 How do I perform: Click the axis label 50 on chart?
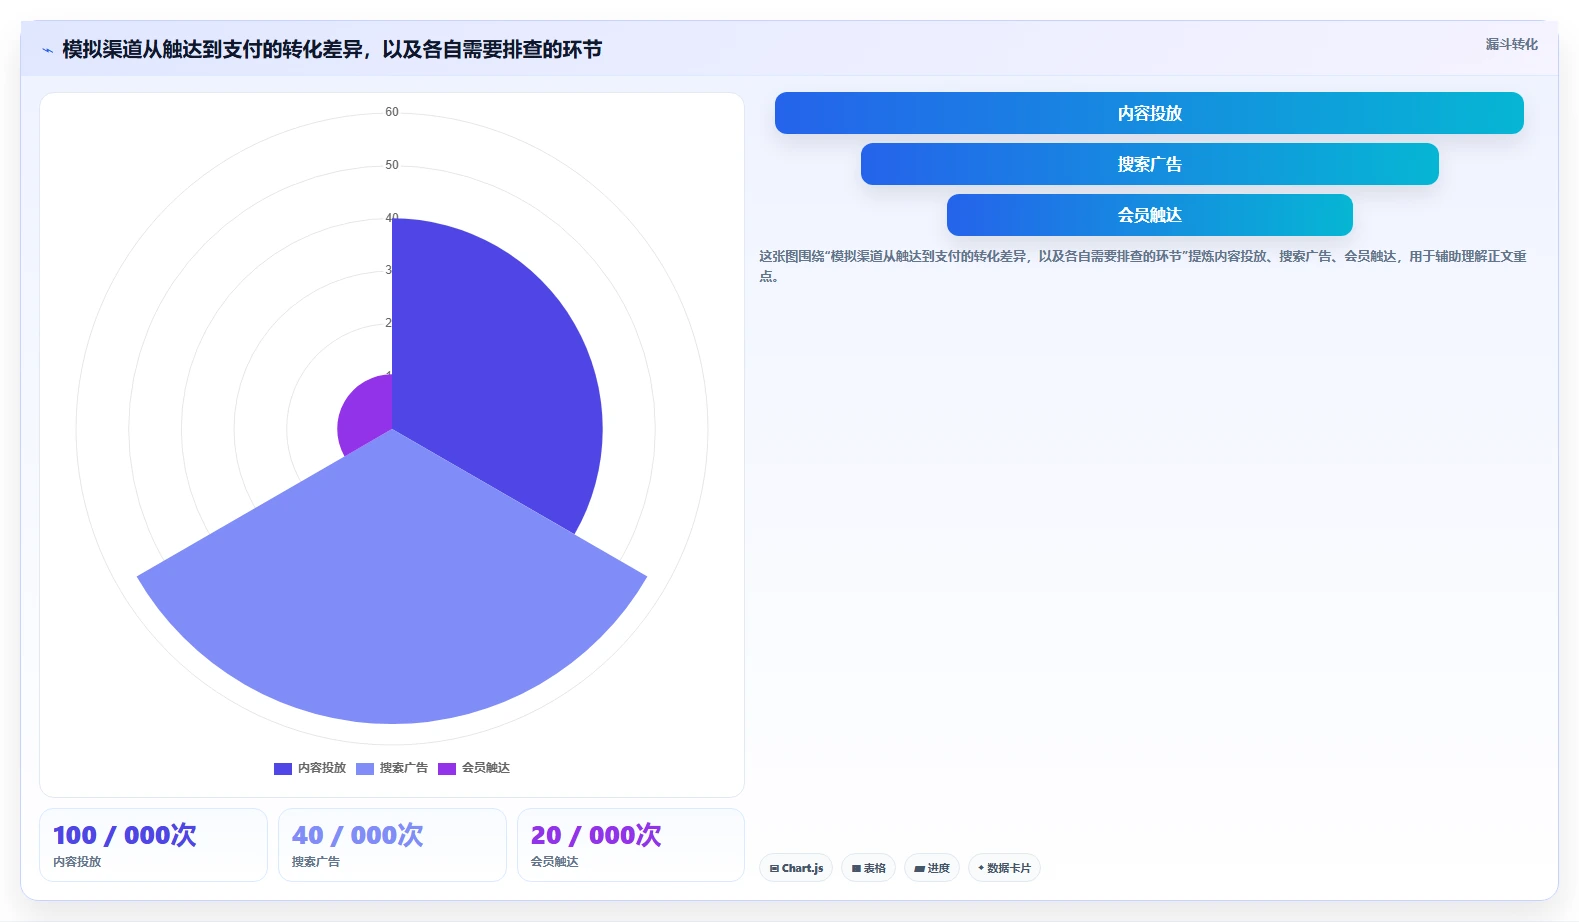coord(392,165)
